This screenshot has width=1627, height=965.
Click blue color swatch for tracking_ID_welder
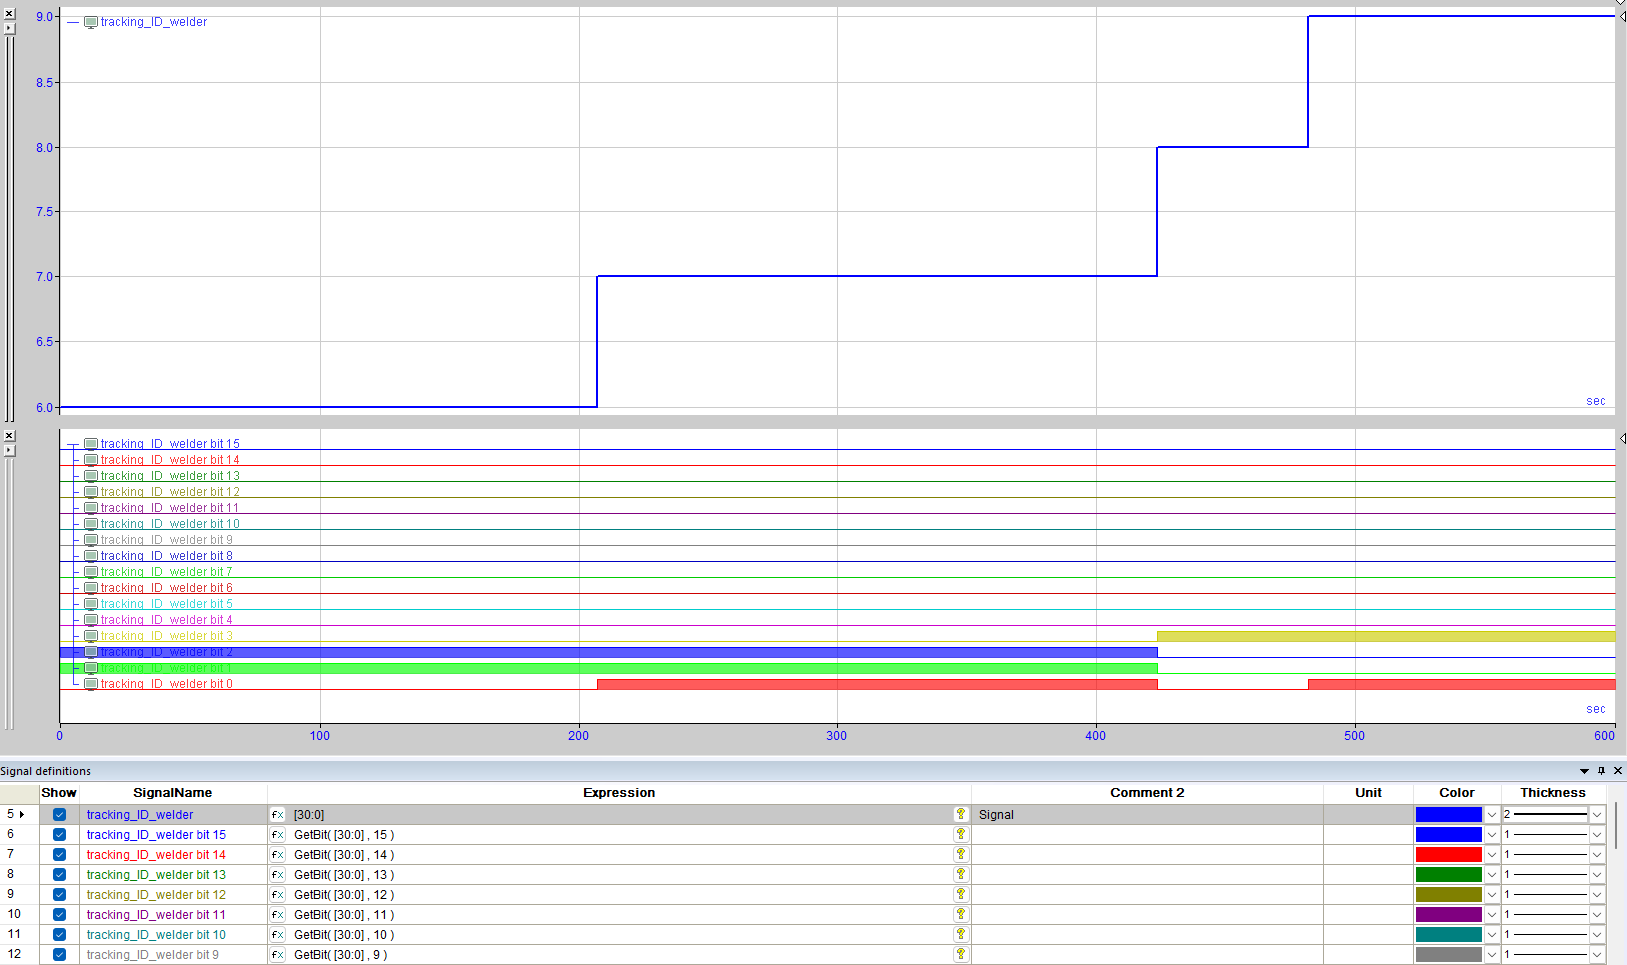click(x=1448, y=815)
